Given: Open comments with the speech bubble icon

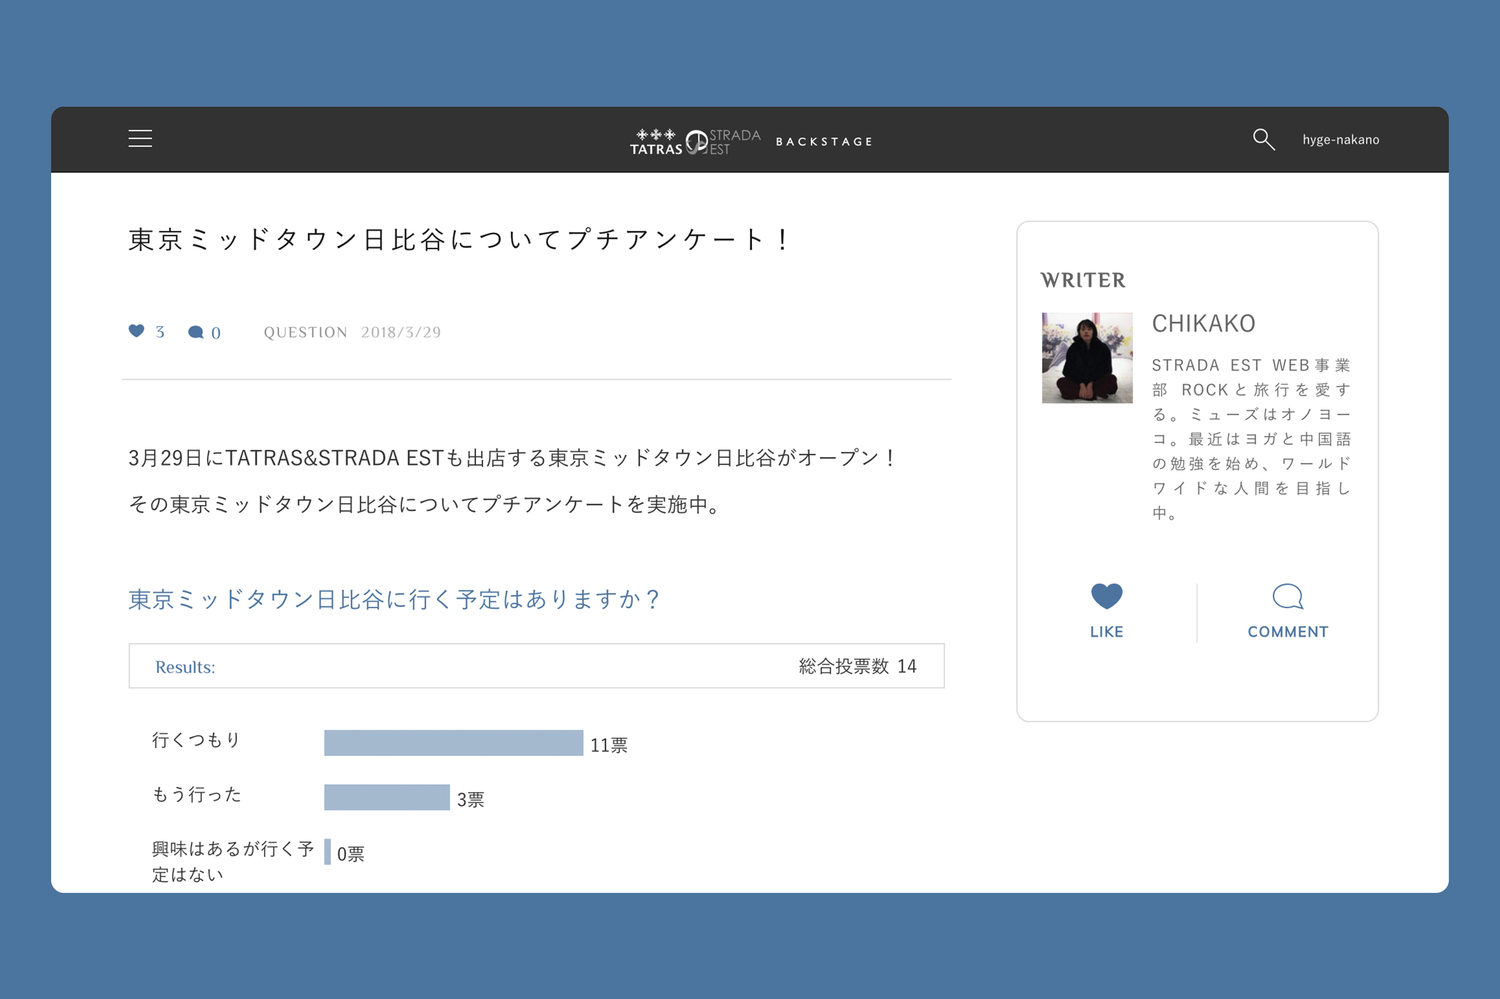Looking at the screenshot, I should tap(1288, 597).
